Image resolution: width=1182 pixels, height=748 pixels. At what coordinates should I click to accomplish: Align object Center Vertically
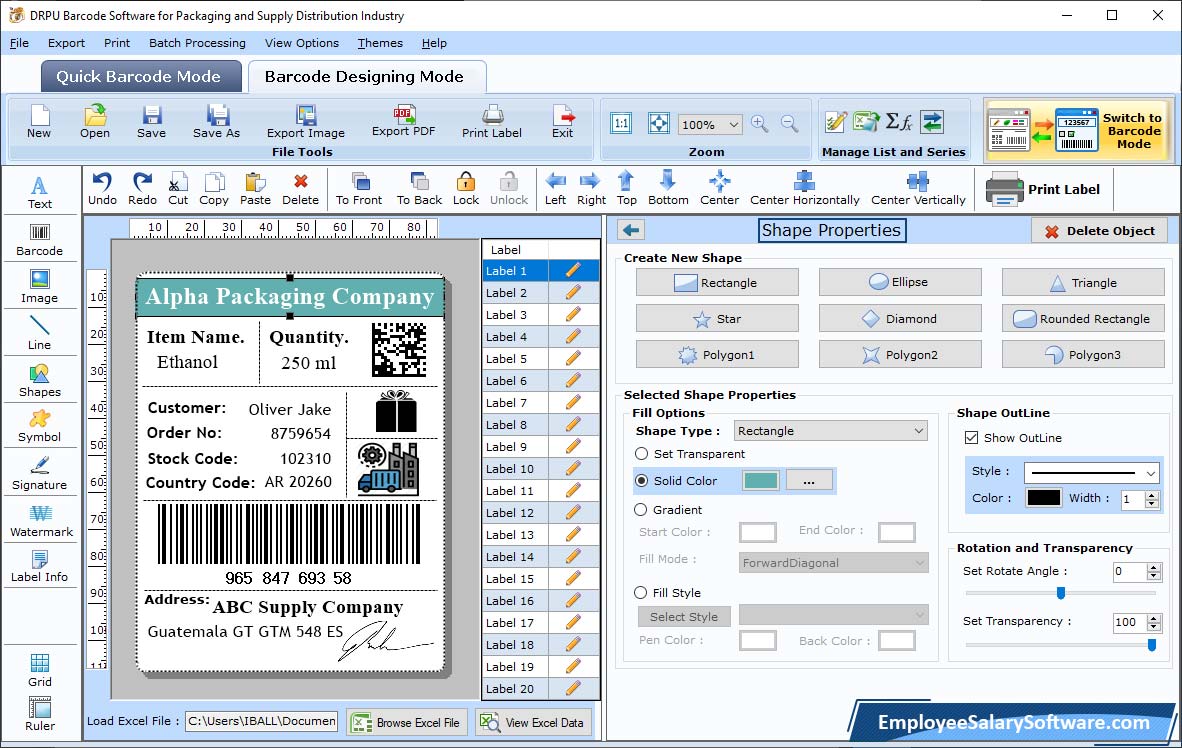[x=917, y=189]
